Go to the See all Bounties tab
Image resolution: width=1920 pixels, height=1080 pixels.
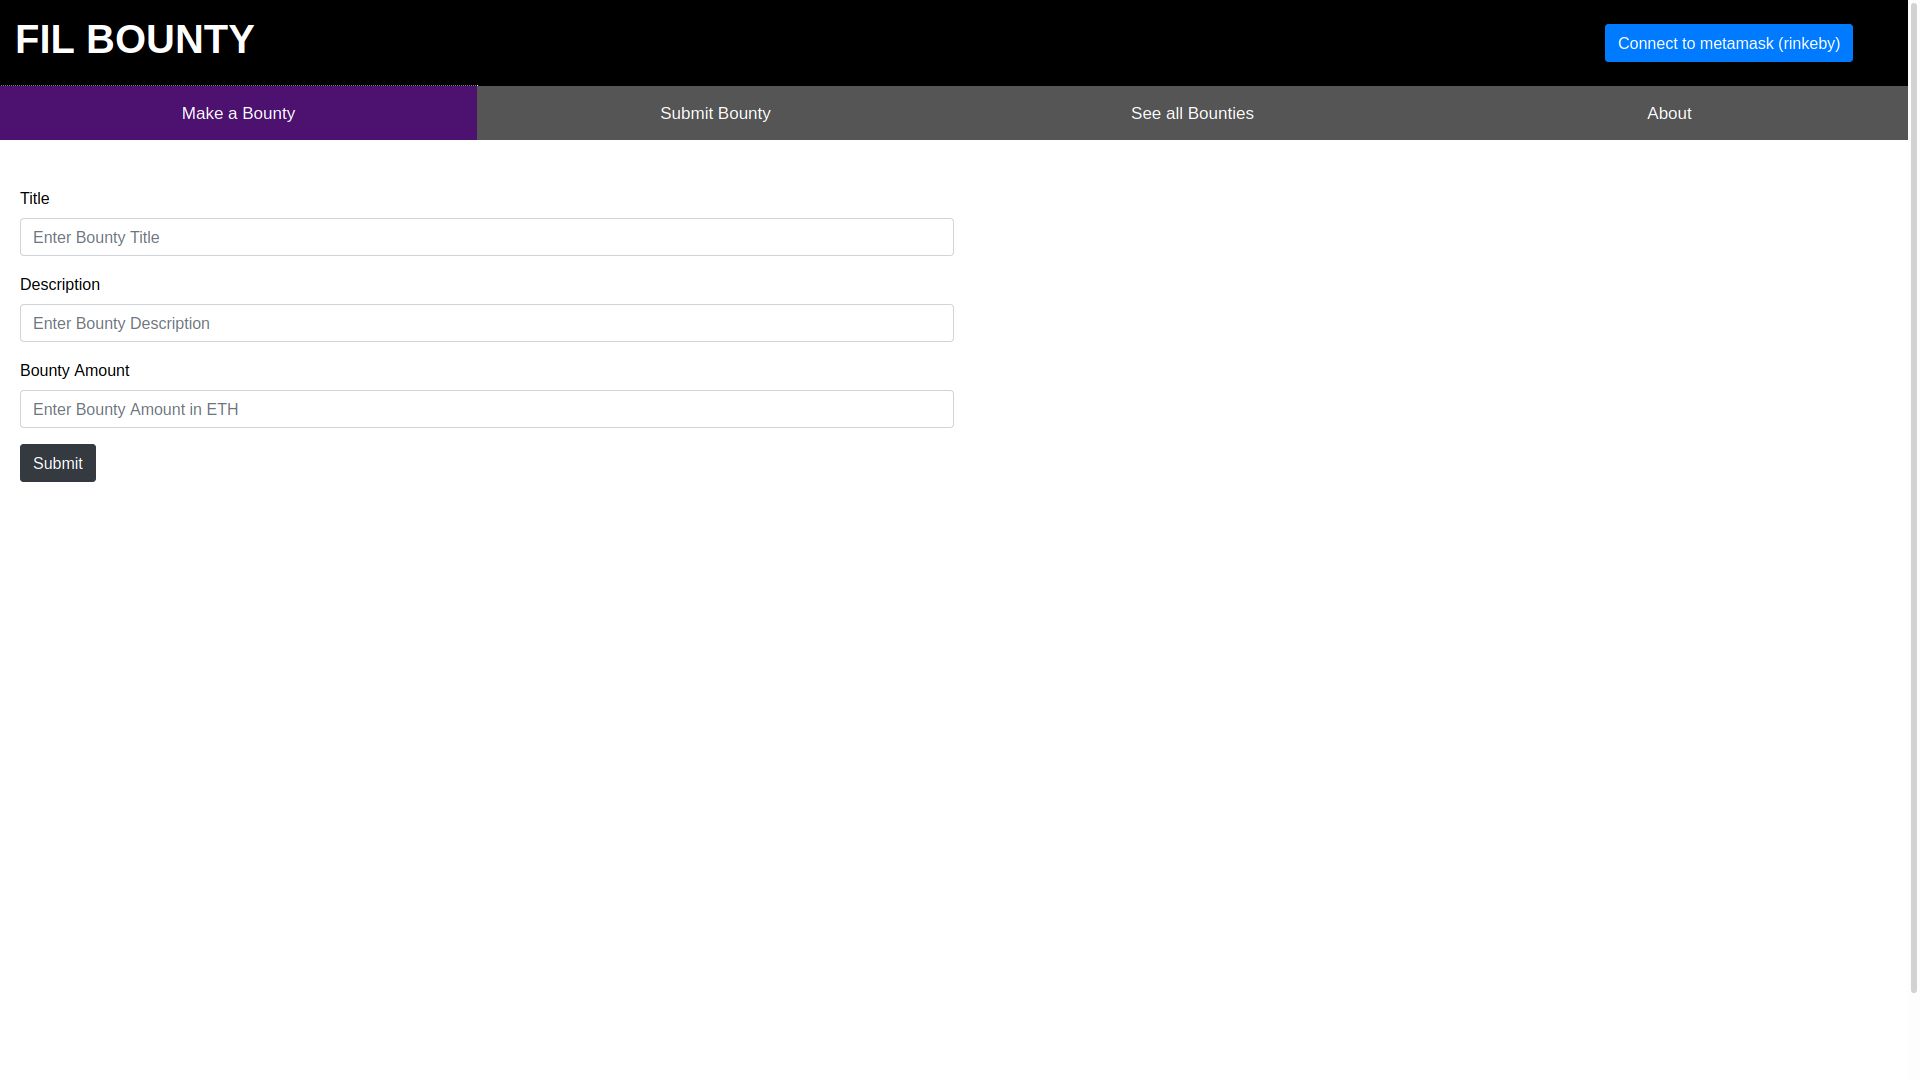pos(1192,113)
